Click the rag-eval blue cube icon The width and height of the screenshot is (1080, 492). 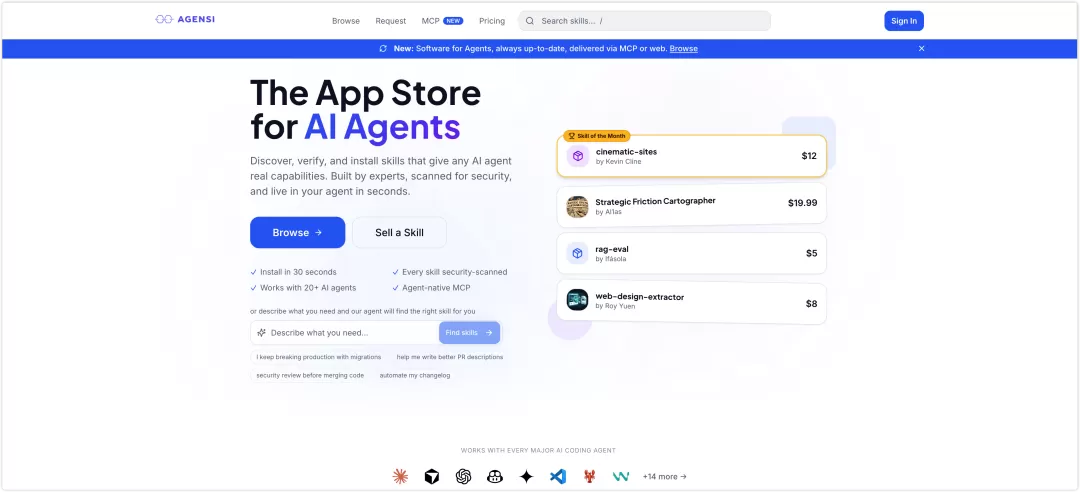577,253
